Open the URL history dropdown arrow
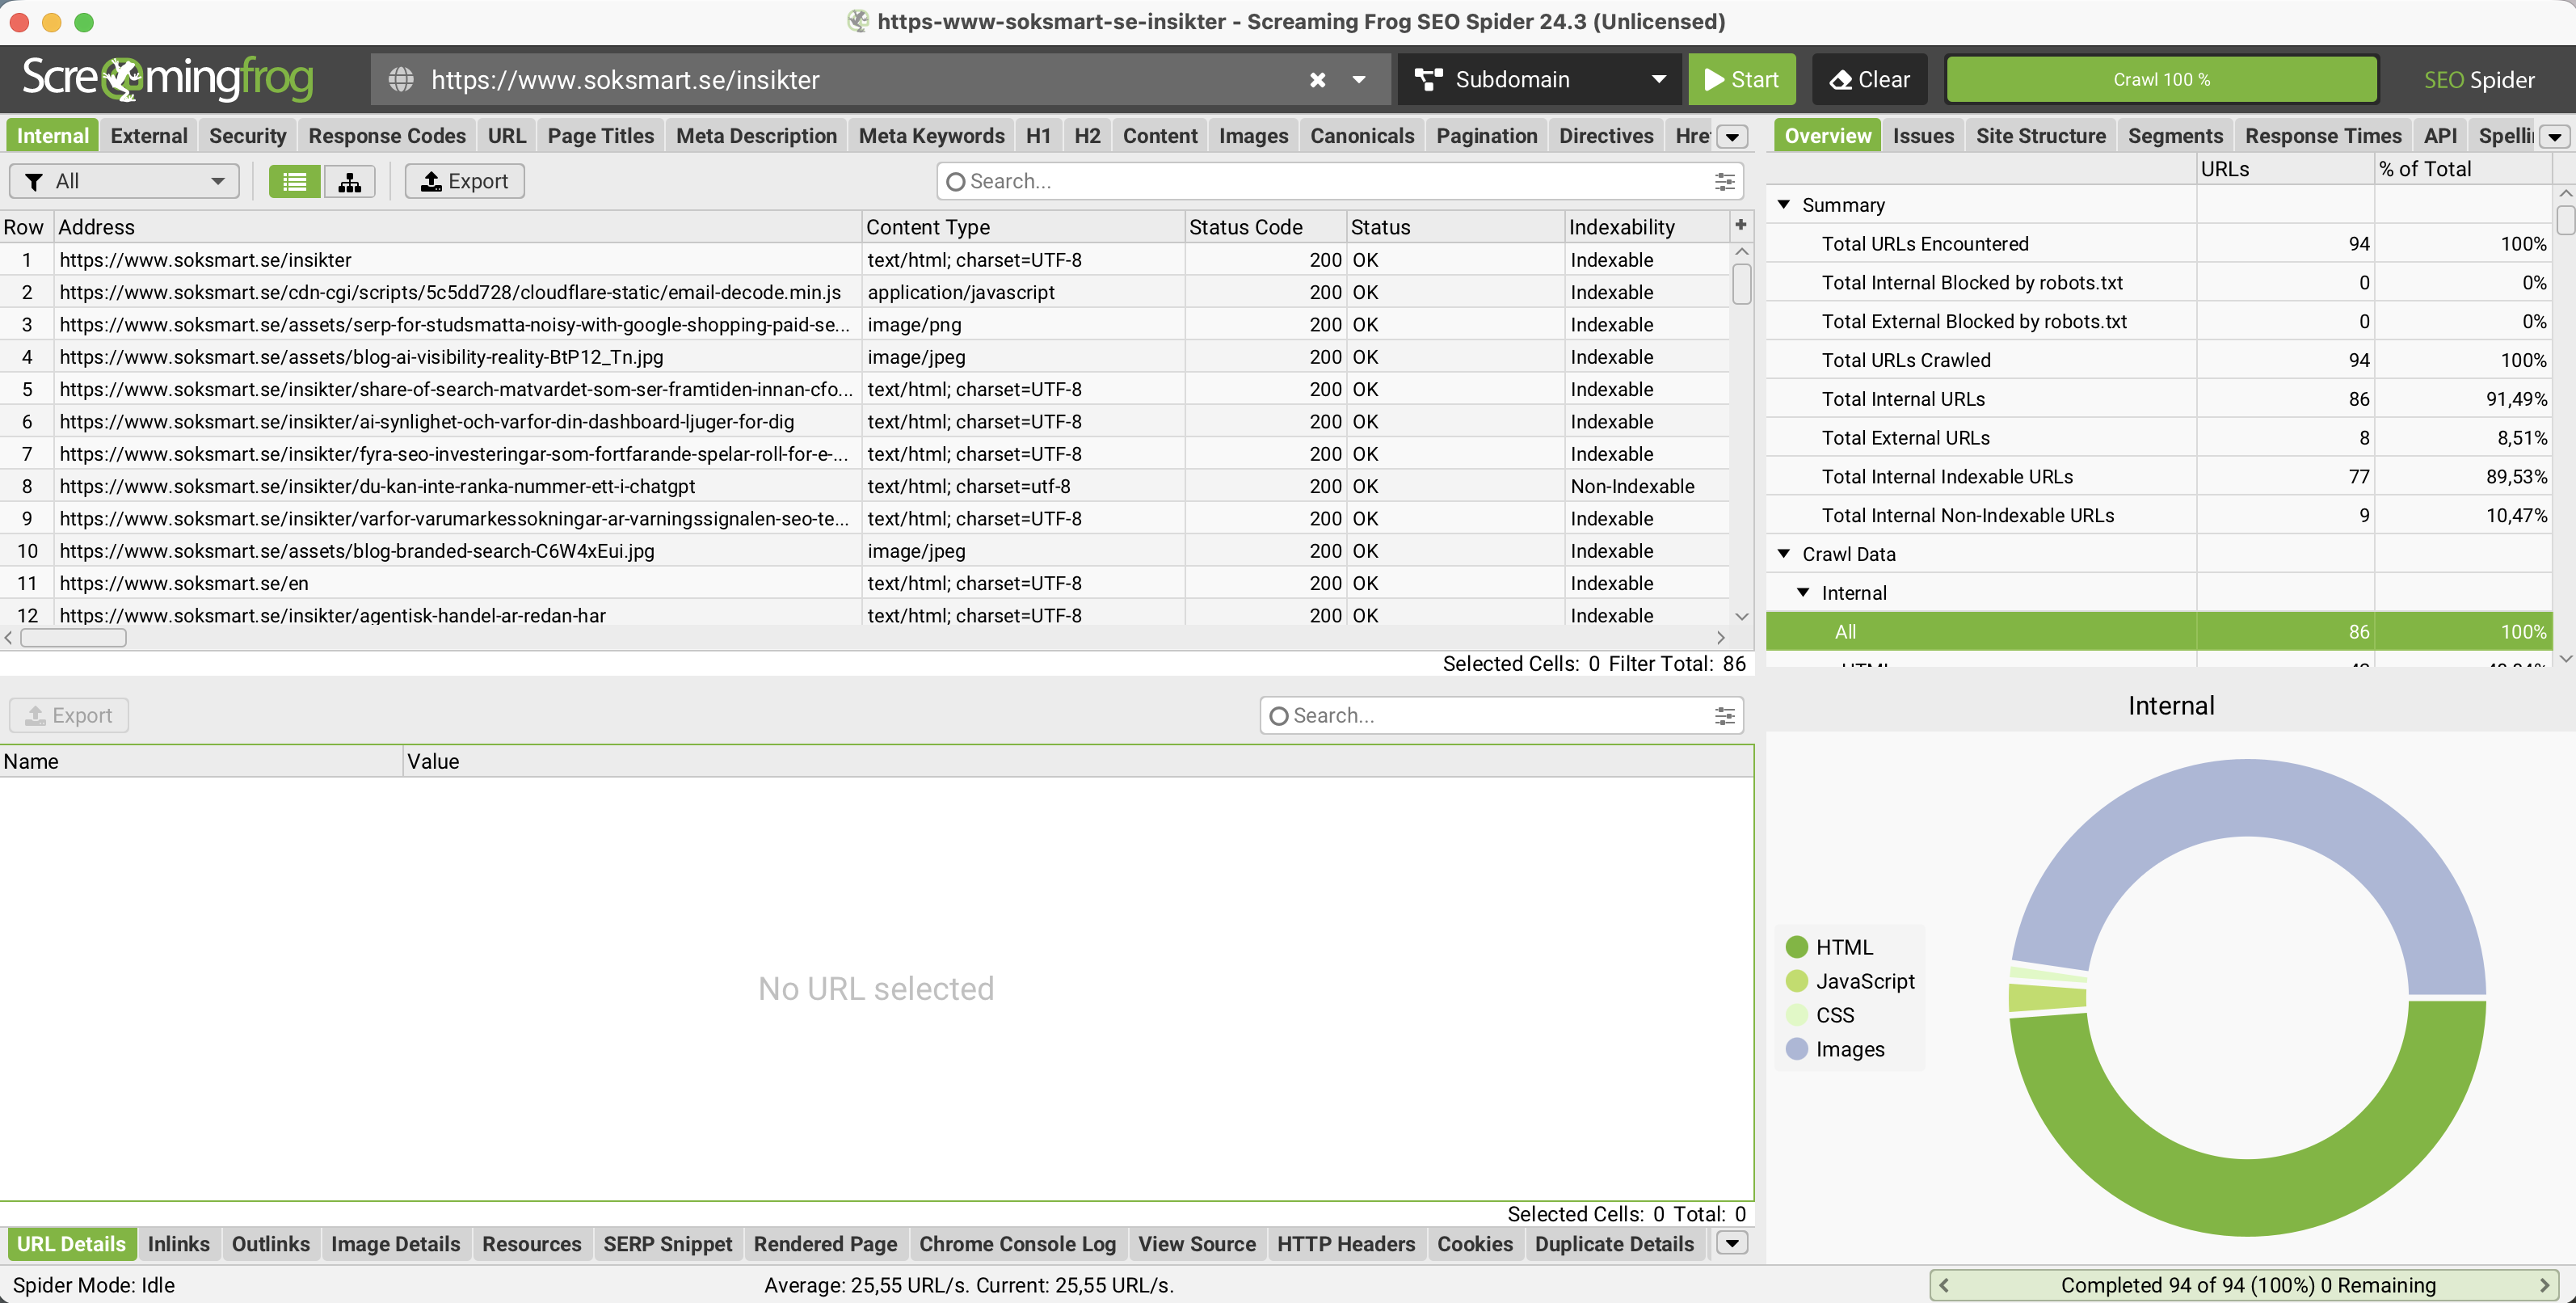This screenshot has width=2576, height=1303. point(1359,80)
